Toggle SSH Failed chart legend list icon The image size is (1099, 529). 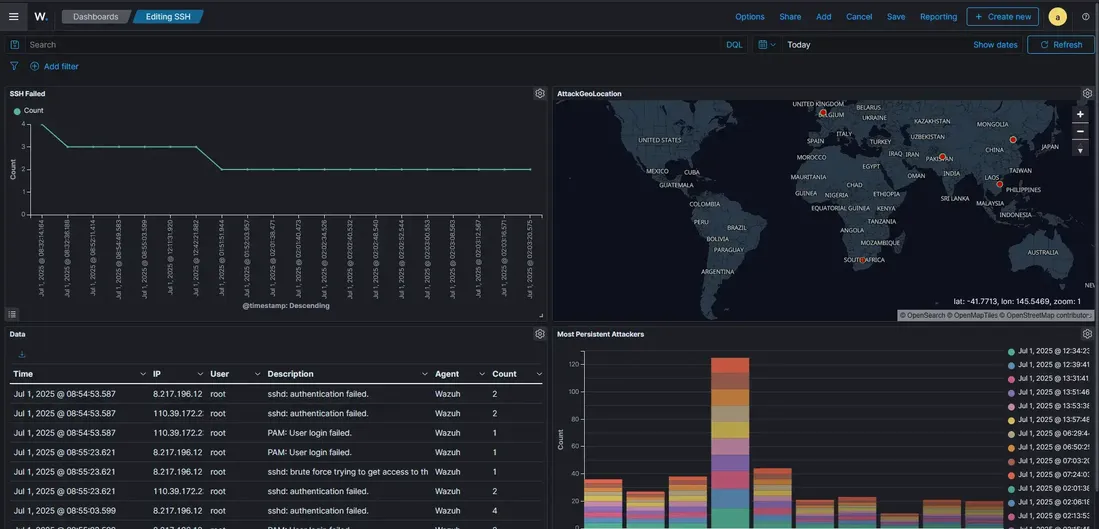click(12, 314)
